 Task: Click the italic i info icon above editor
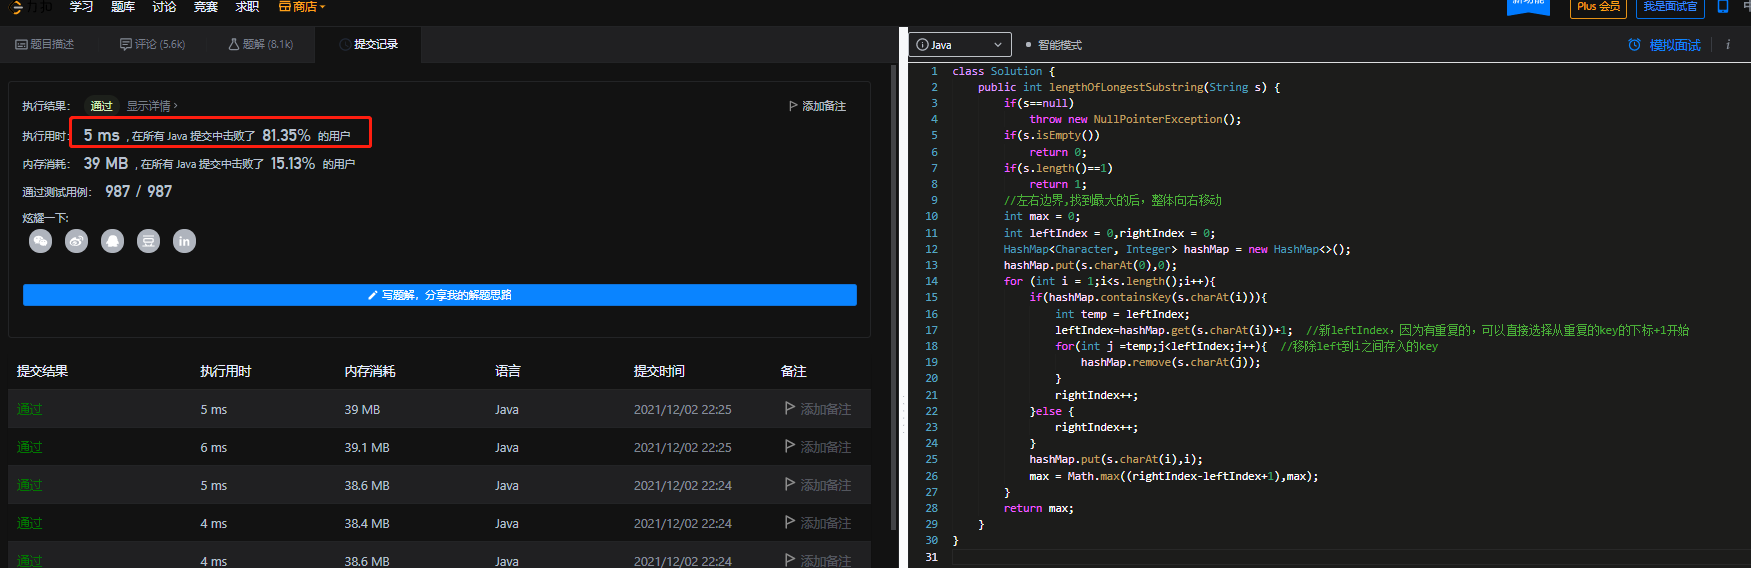[x=1727, y=45]
